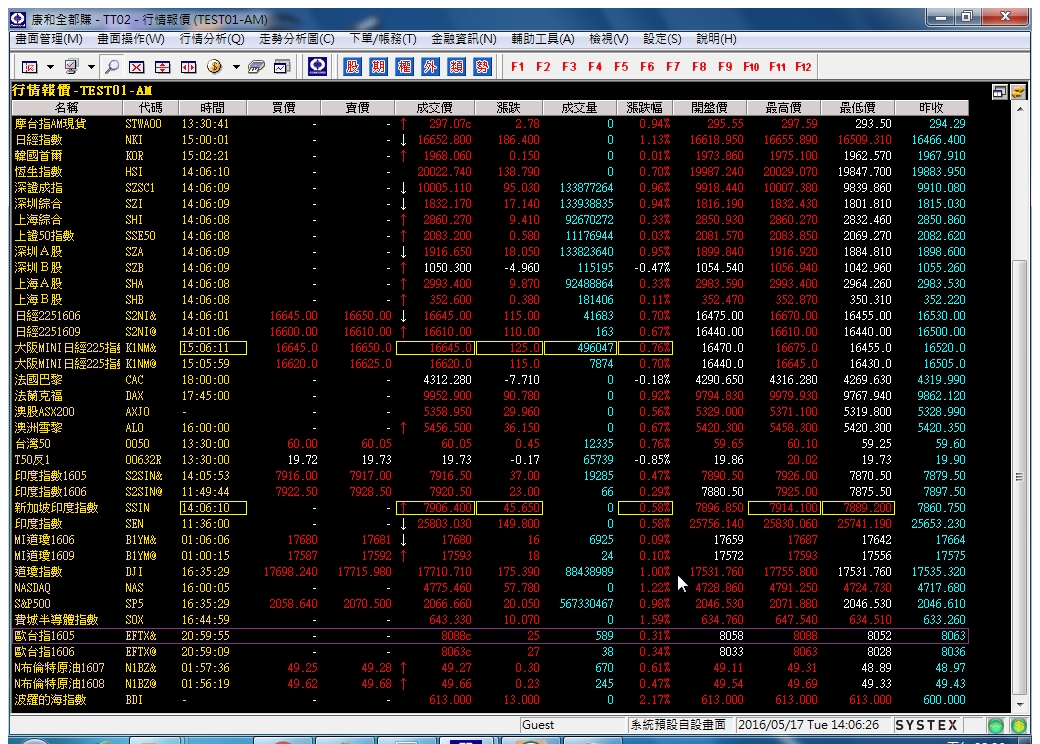Click the scrollbar down arrow
Image resolution: width=1040 pixels, height=744 pixels.
point(1020,705)
